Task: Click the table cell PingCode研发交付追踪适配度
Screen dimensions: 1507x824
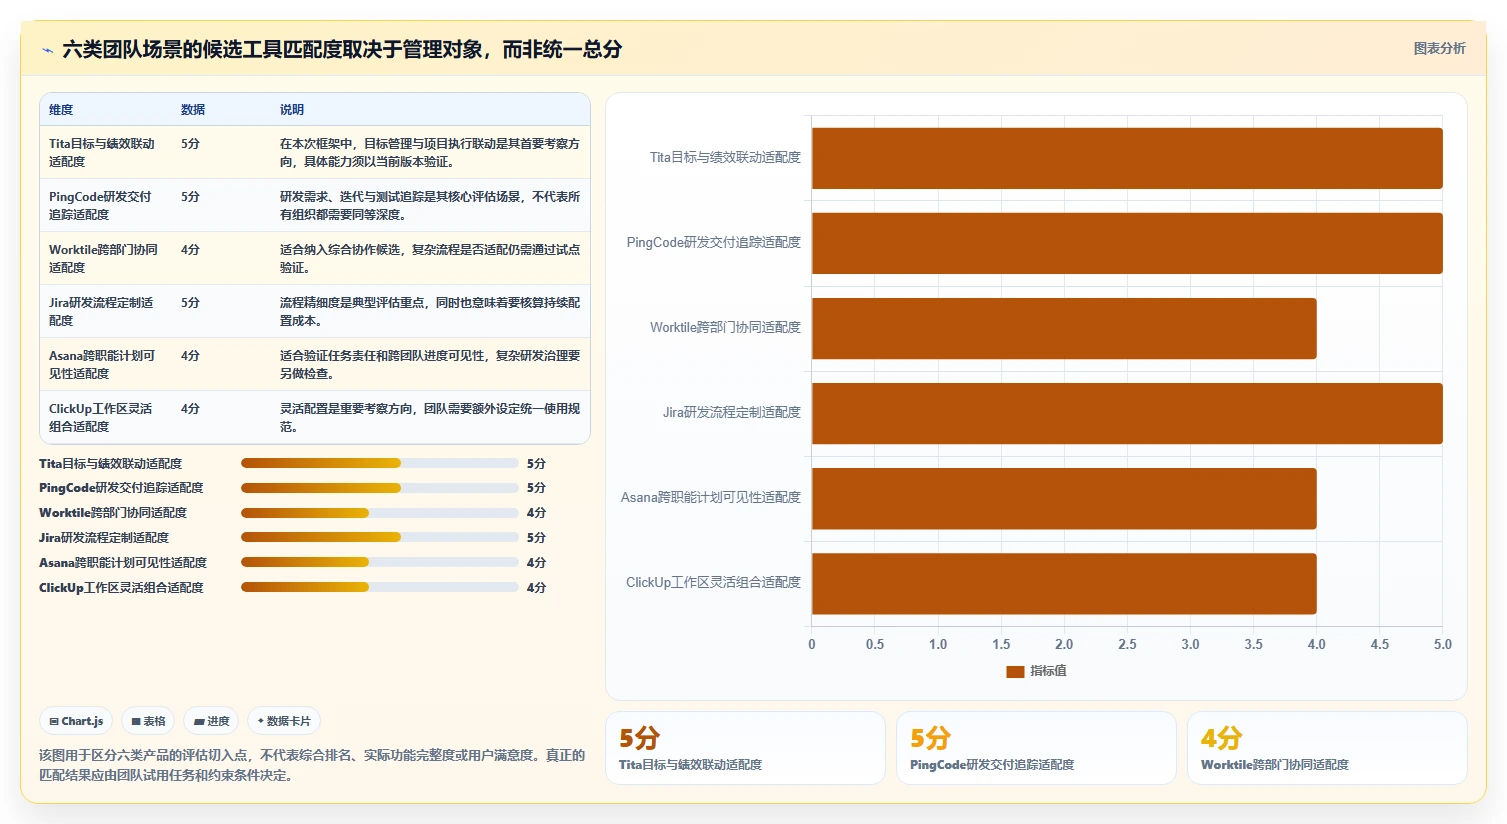Action: pyautogui.click(x=104, y=205)
